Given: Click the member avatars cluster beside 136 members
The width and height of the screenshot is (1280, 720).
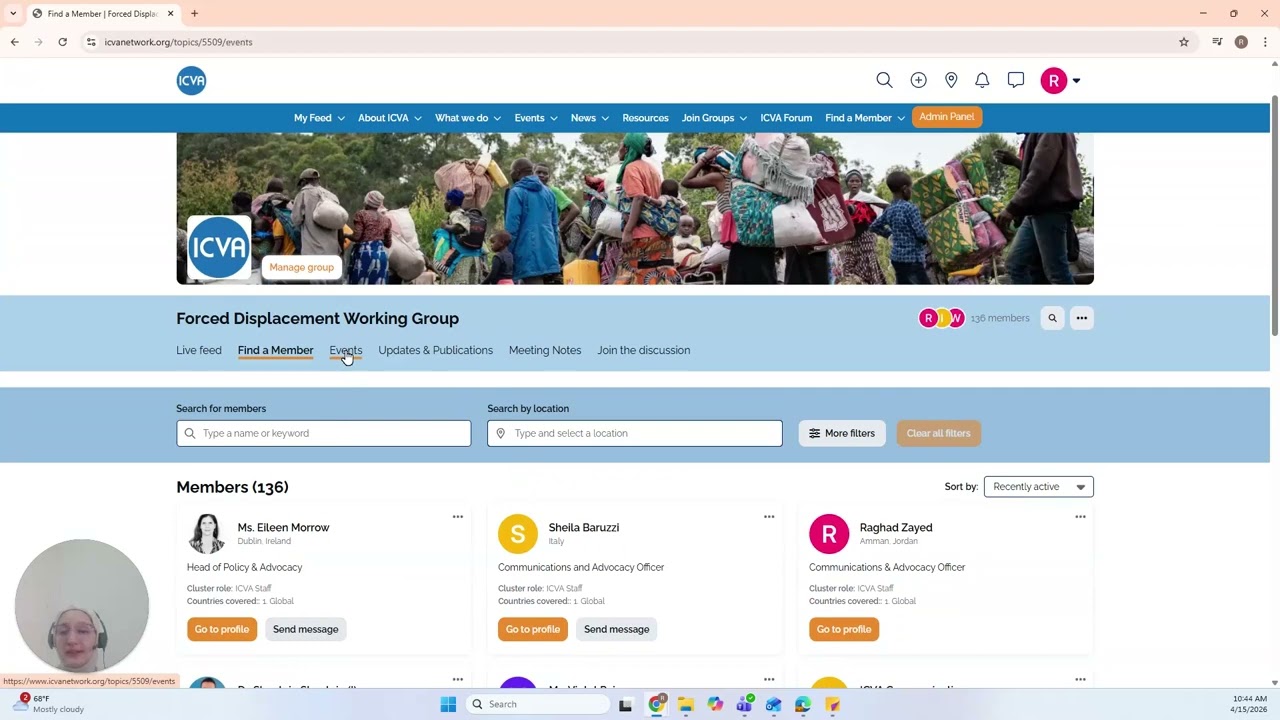Looking at the screenshot, I should 941,318.
